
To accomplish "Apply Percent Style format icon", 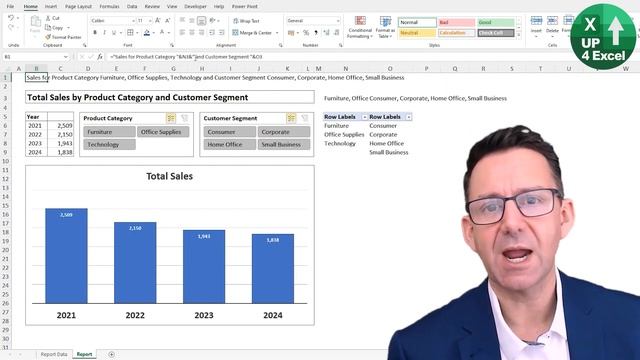I will point(306,33).
